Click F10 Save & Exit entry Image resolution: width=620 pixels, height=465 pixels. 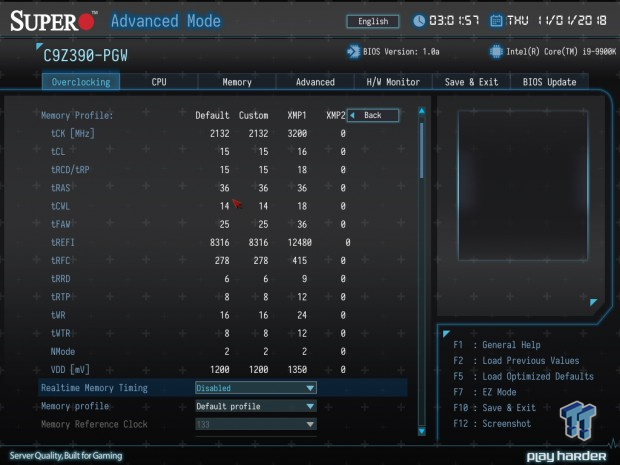coord(494,408)
